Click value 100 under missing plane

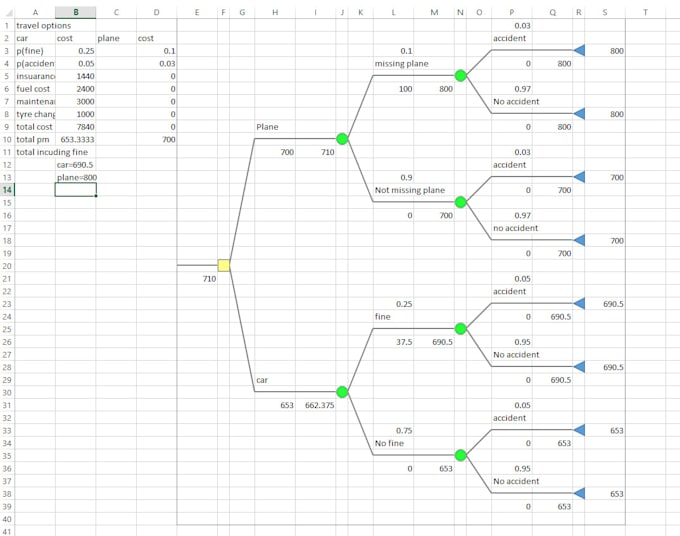pos(405,89)
